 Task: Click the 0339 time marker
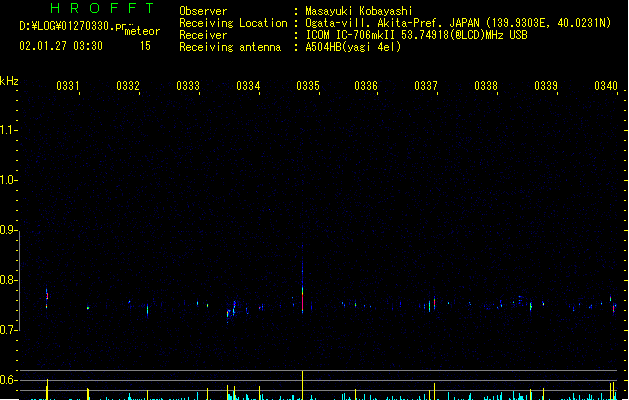(x=546, y=86)
